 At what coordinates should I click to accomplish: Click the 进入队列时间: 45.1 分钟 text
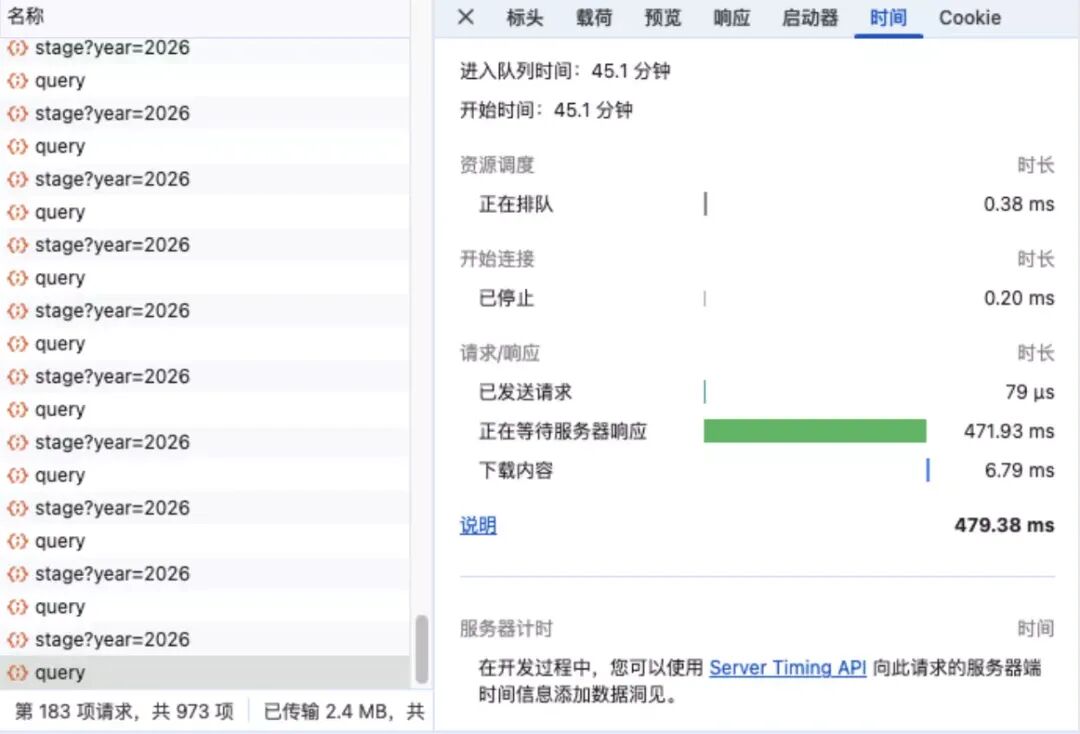pyautogui.click(x=565, y=71)
